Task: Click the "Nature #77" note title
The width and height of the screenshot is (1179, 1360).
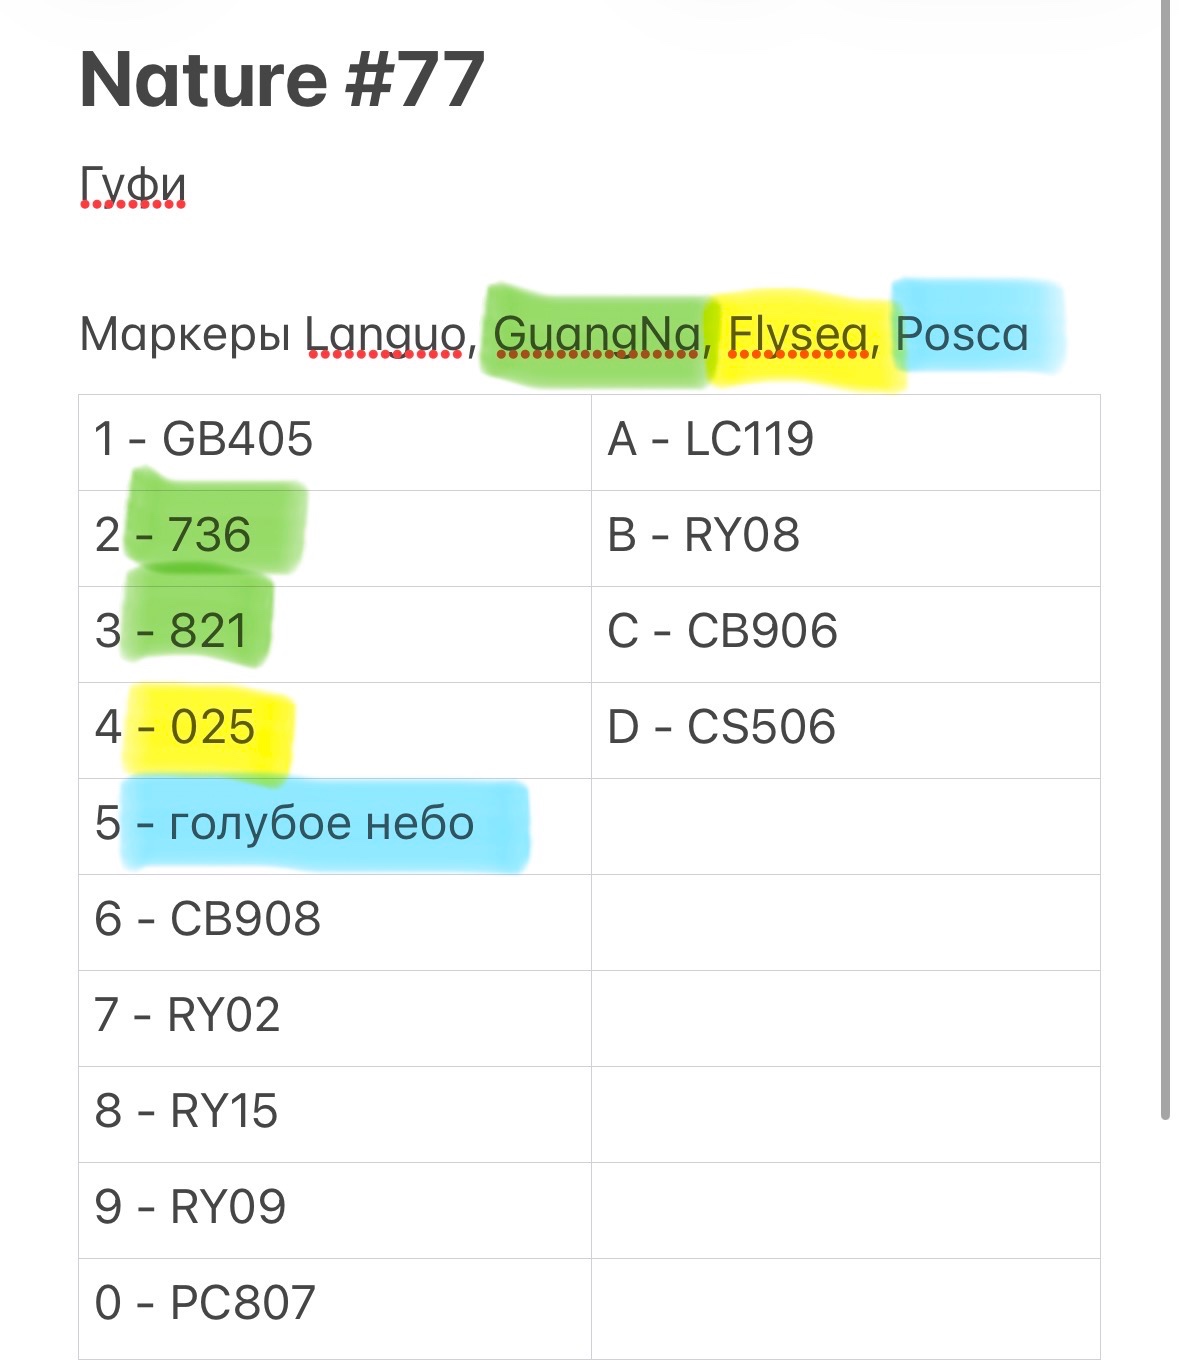Action: (282, 80)
